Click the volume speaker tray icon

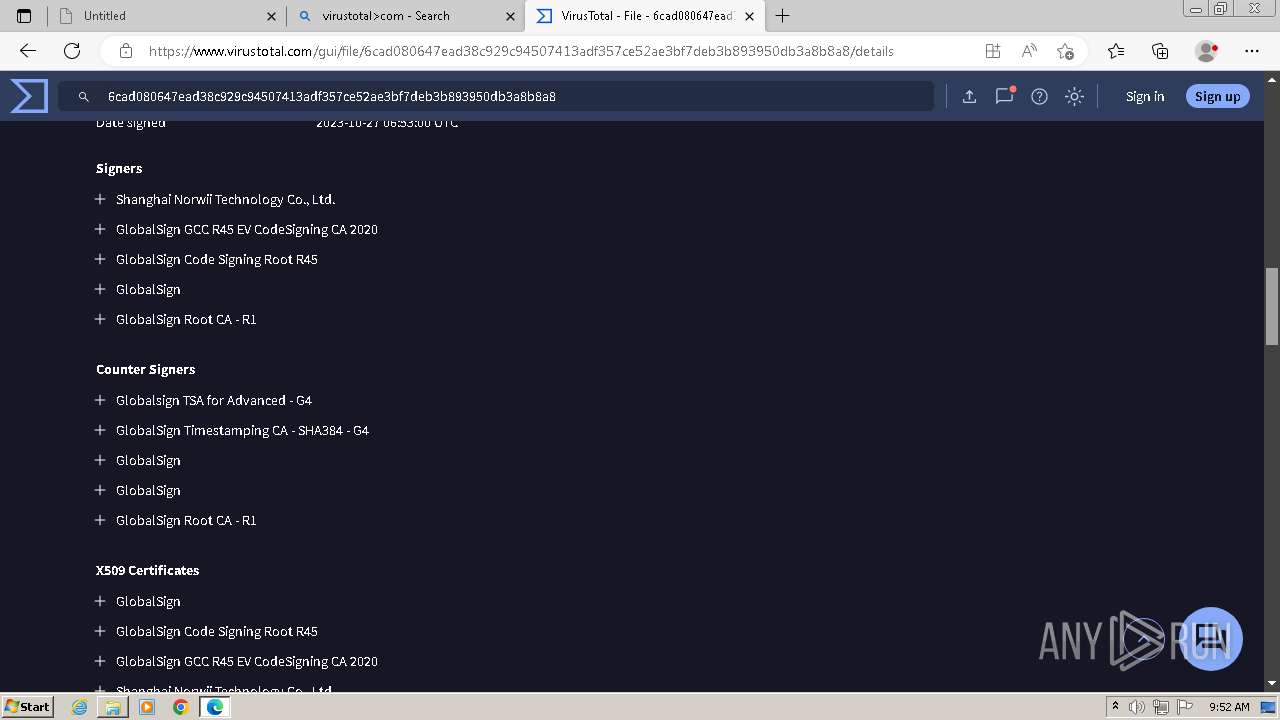(1138, 707)
